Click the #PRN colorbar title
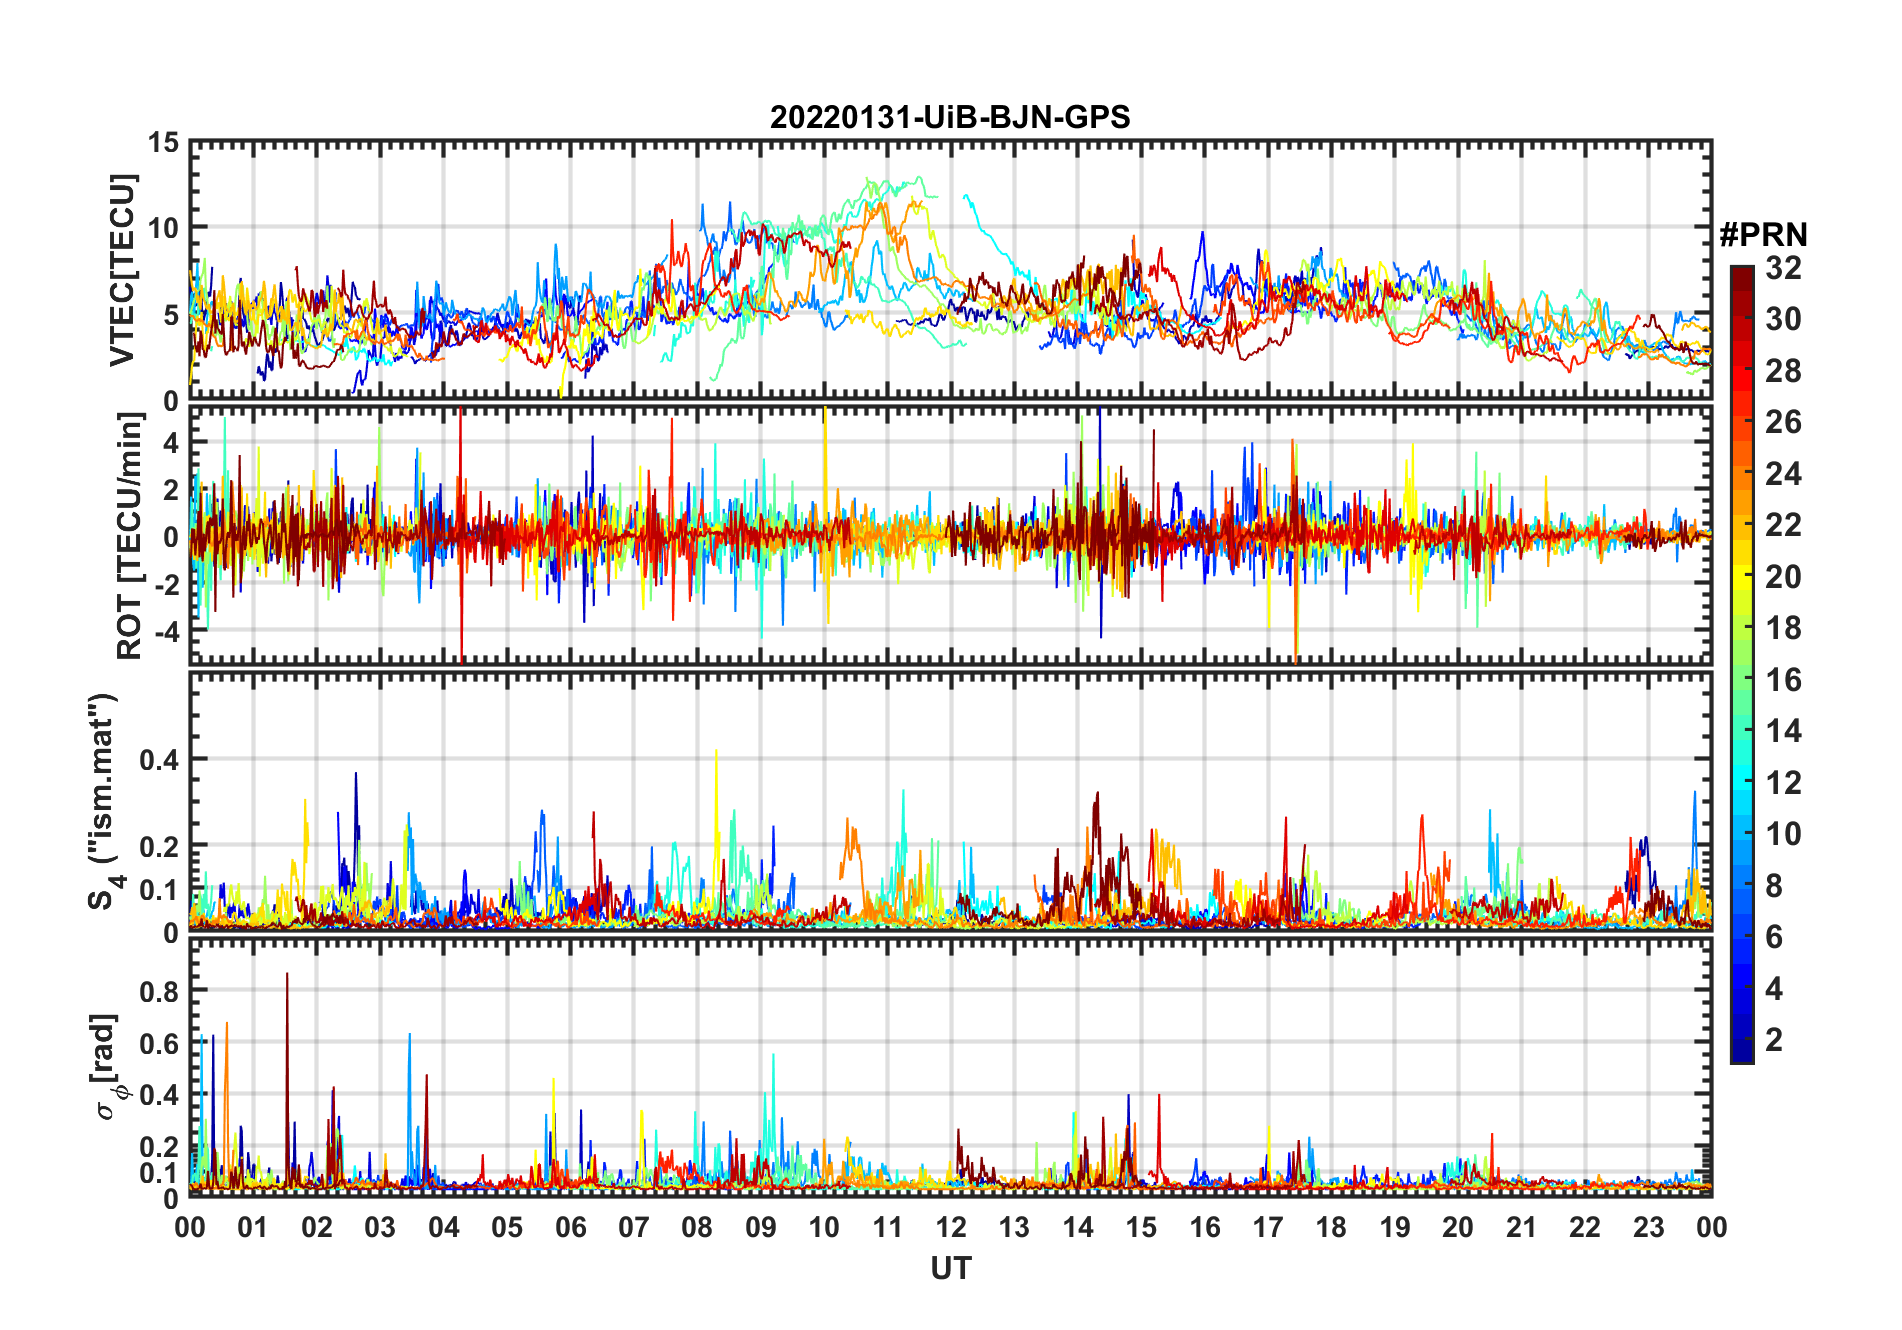 1764,235
